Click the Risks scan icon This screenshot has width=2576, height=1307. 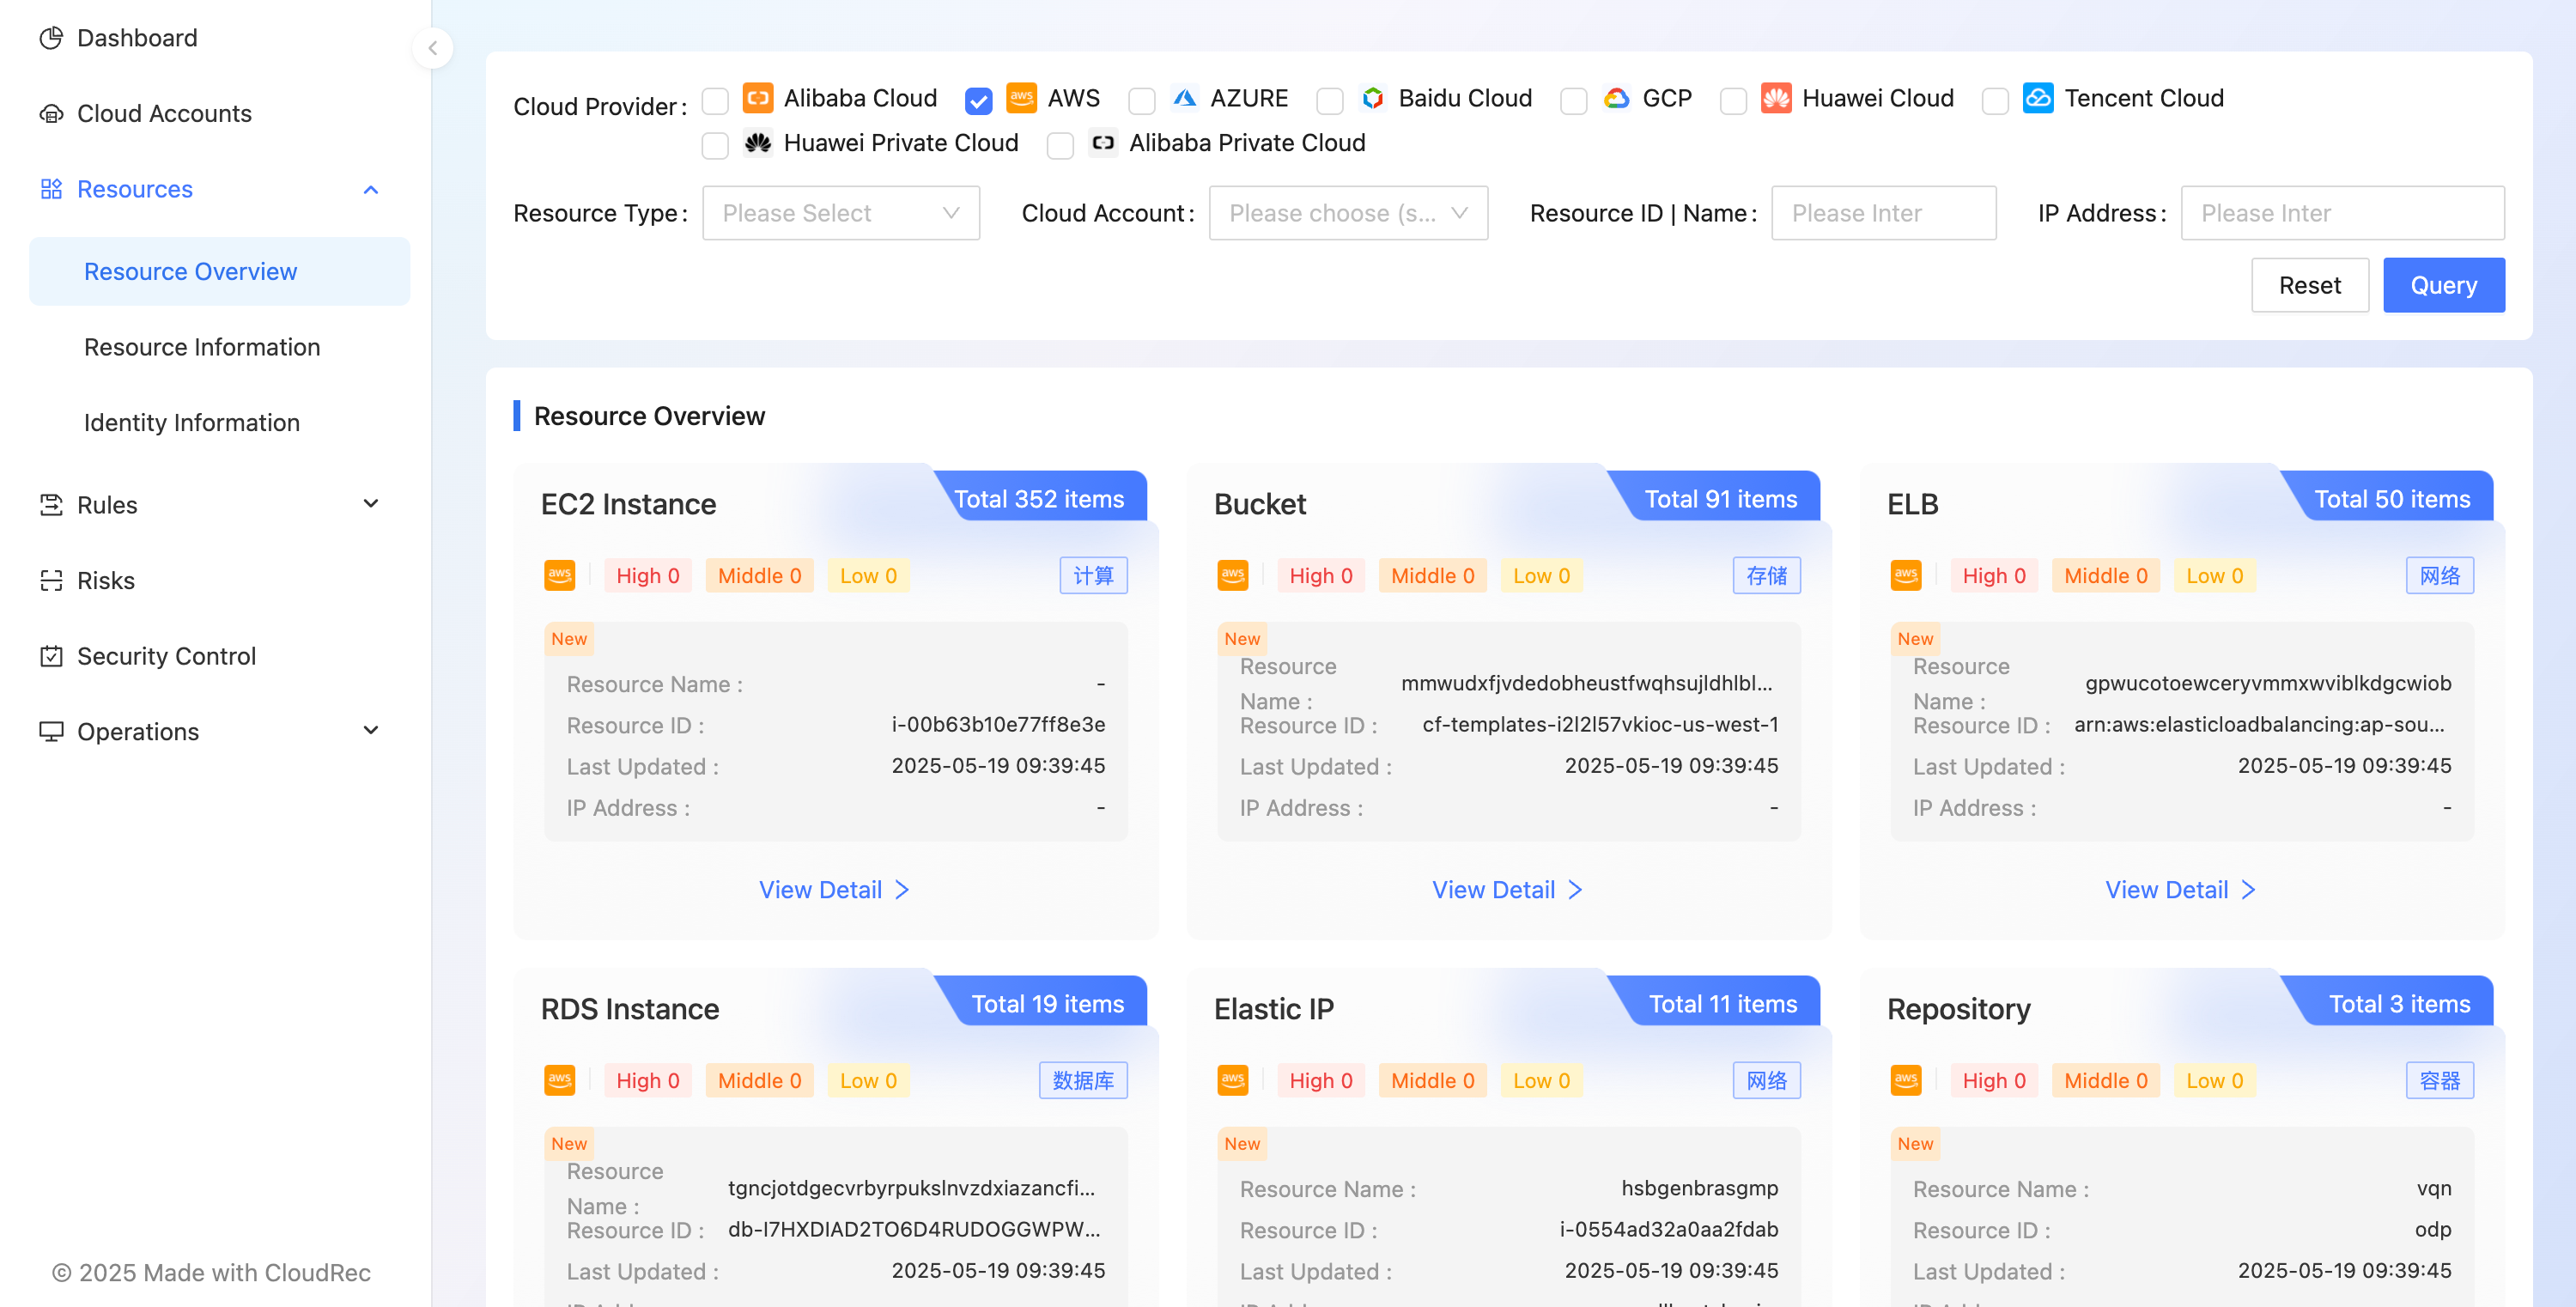51,581
